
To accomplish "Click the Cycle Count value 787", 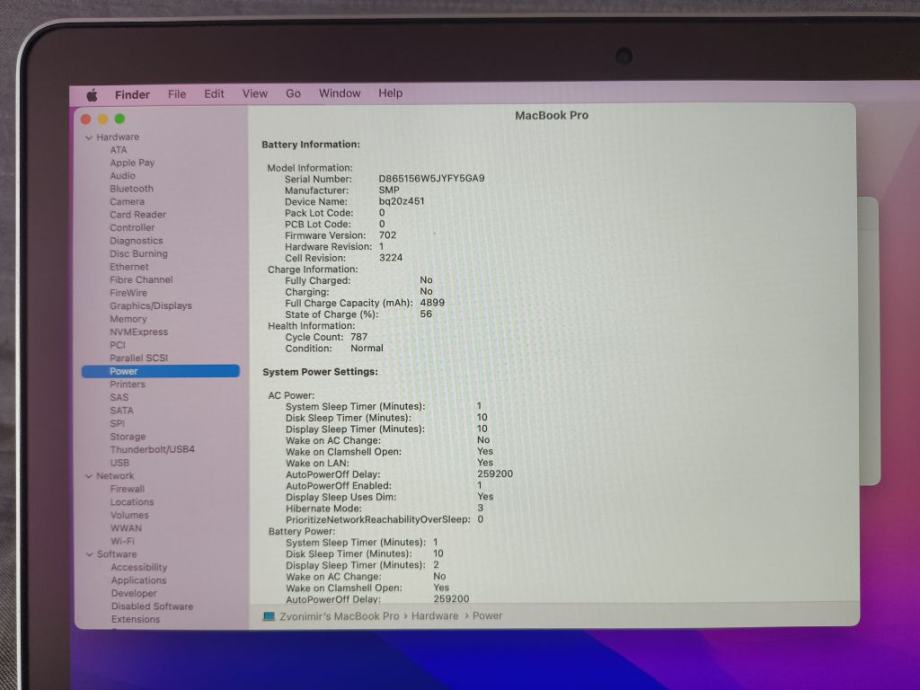I will [x=358, y=337].
